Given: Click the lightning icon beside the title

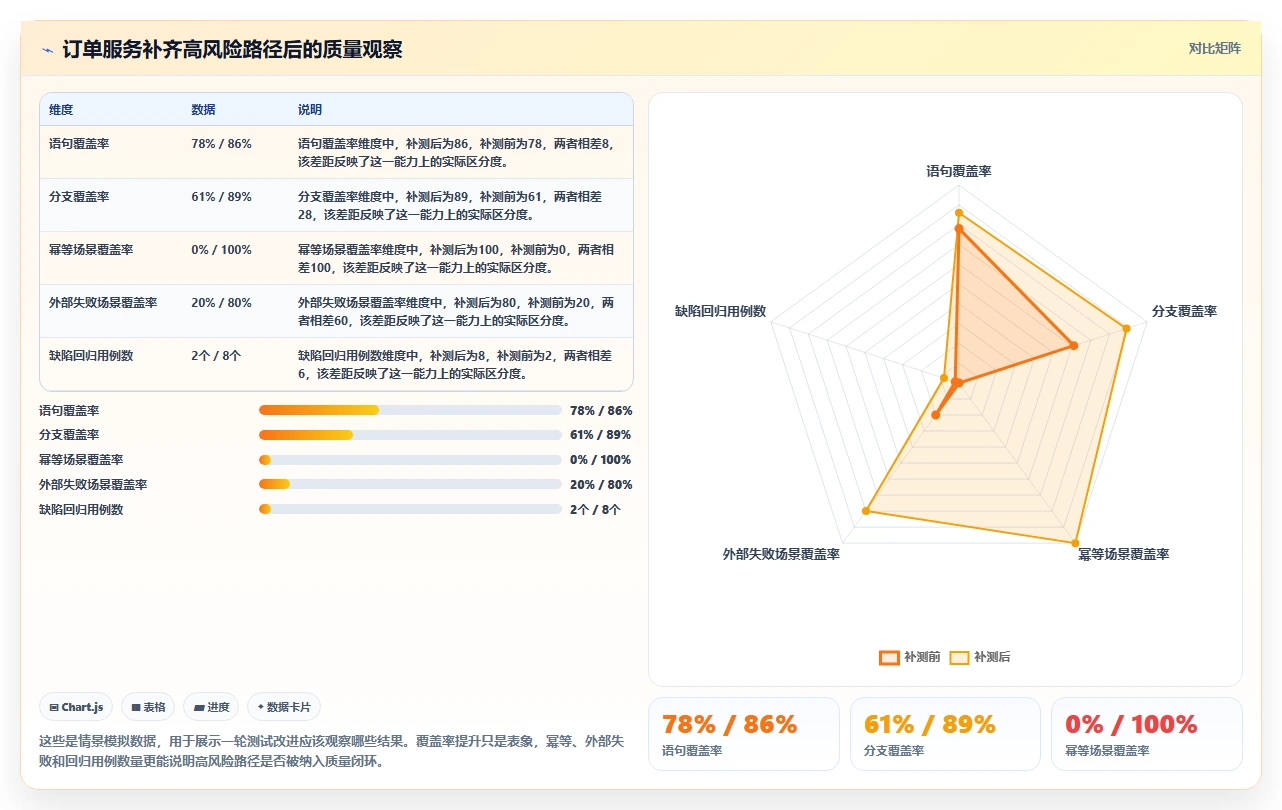Looking at the screenshot, I should tap(48, 49).
